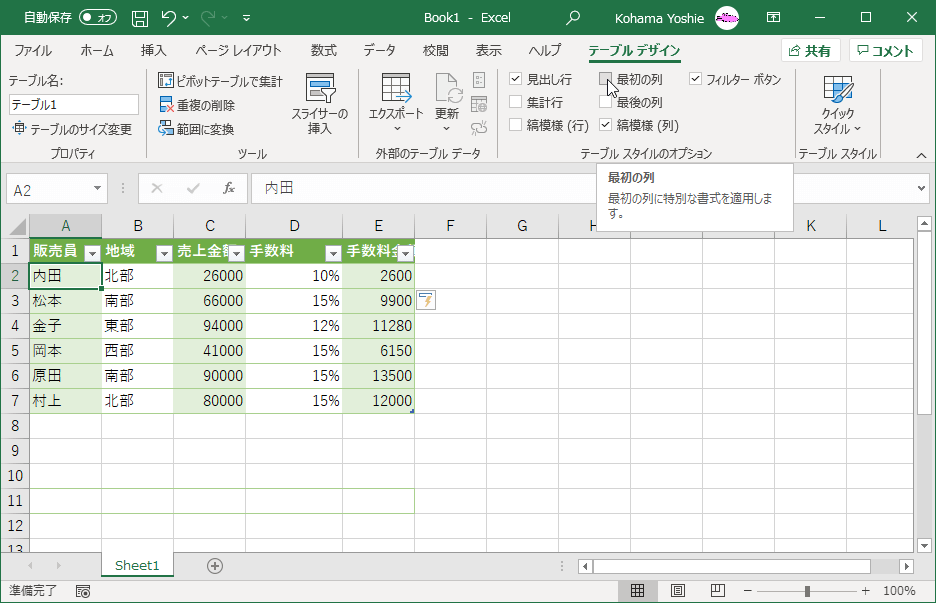
Task: Open スライサーの挿入
Action: (x=320, y=103)
